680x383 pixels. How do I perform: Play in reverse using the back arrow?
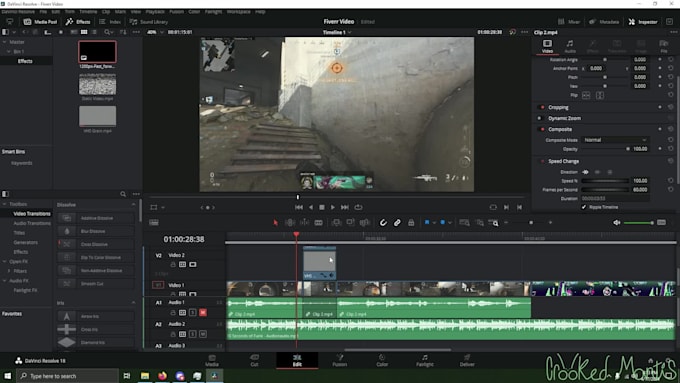(311, 207)
